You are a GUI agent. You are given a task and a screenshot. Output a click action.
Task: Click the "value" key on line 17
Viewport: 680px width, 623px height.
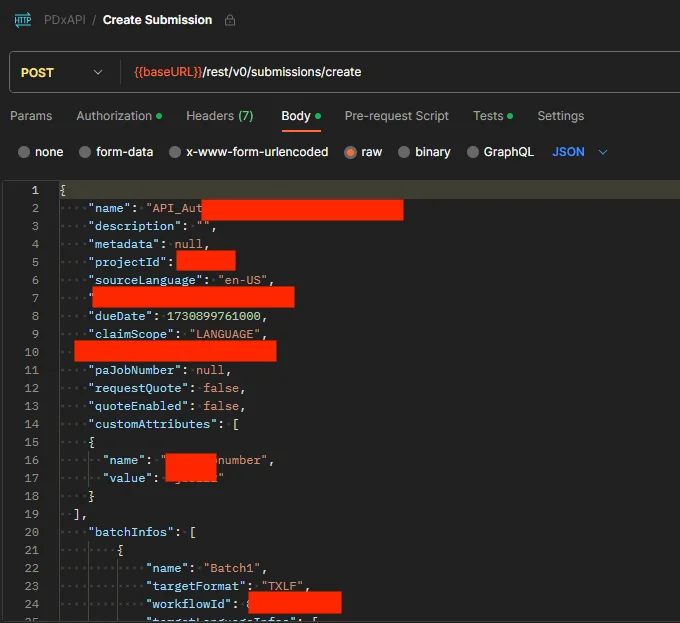pyautogui.click(x=127, y=478)
